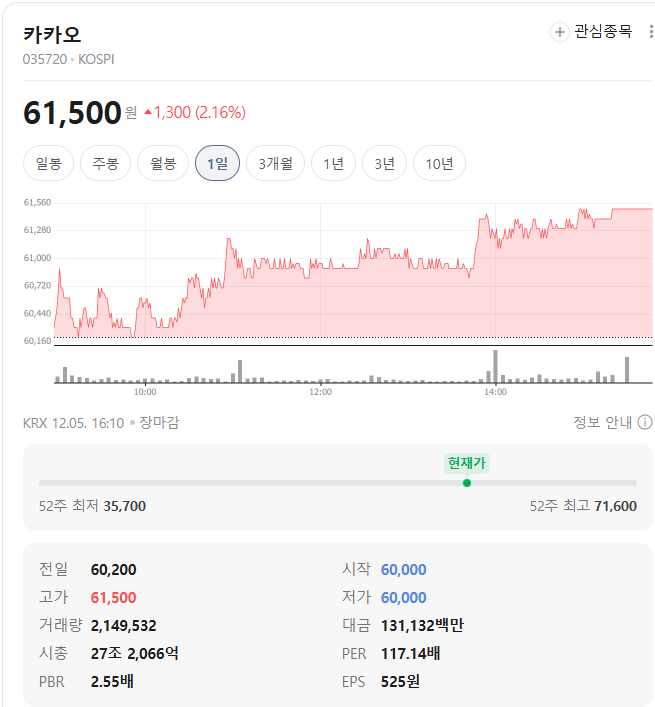This screenshot has width=655, height=707.
Task: Click the EPS value 525원
Action: 400,681
